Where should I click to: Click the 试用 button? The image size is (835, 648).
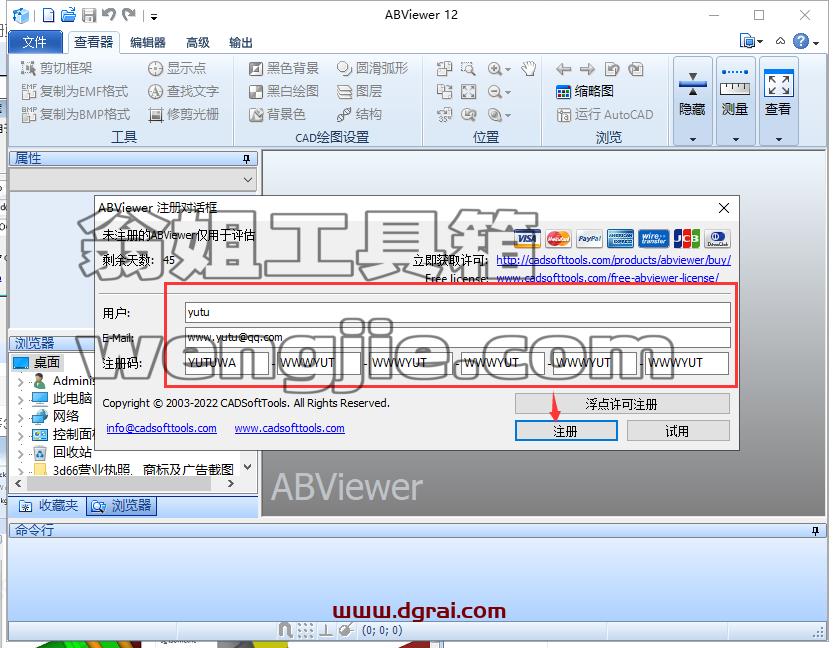pos(678,431)
